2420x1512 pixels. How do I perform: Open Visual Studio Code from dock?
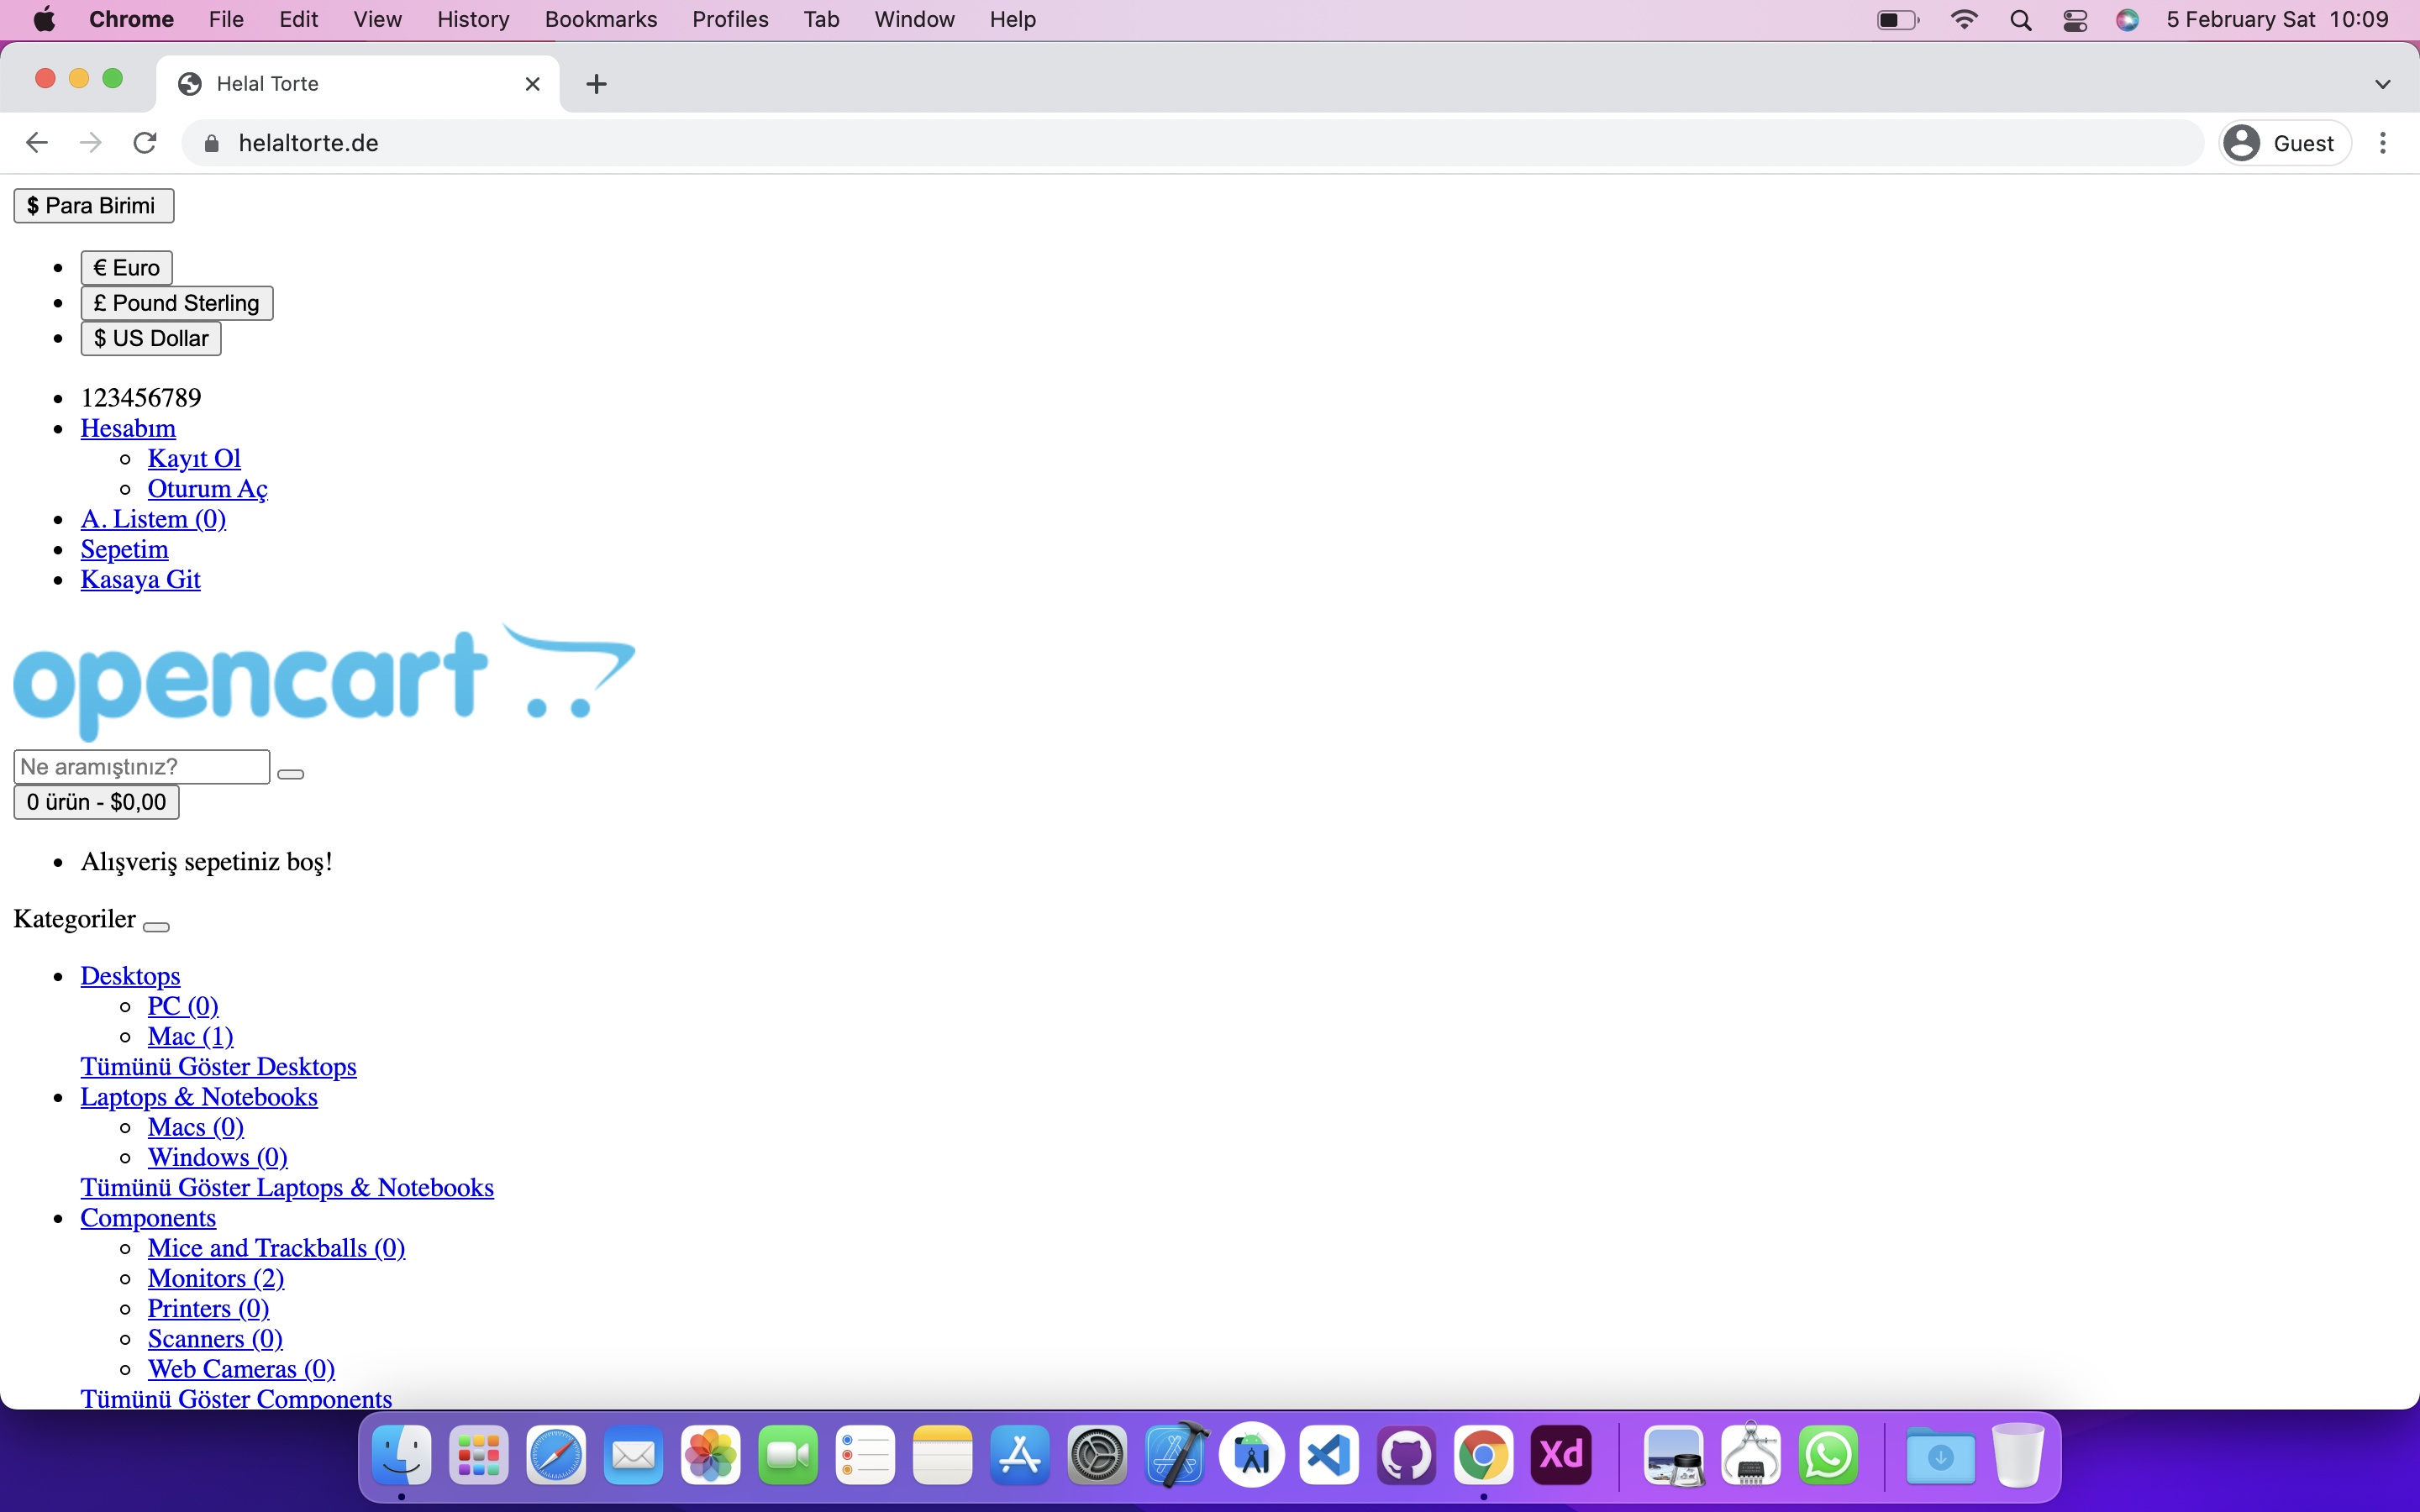pos(1329,1455)
